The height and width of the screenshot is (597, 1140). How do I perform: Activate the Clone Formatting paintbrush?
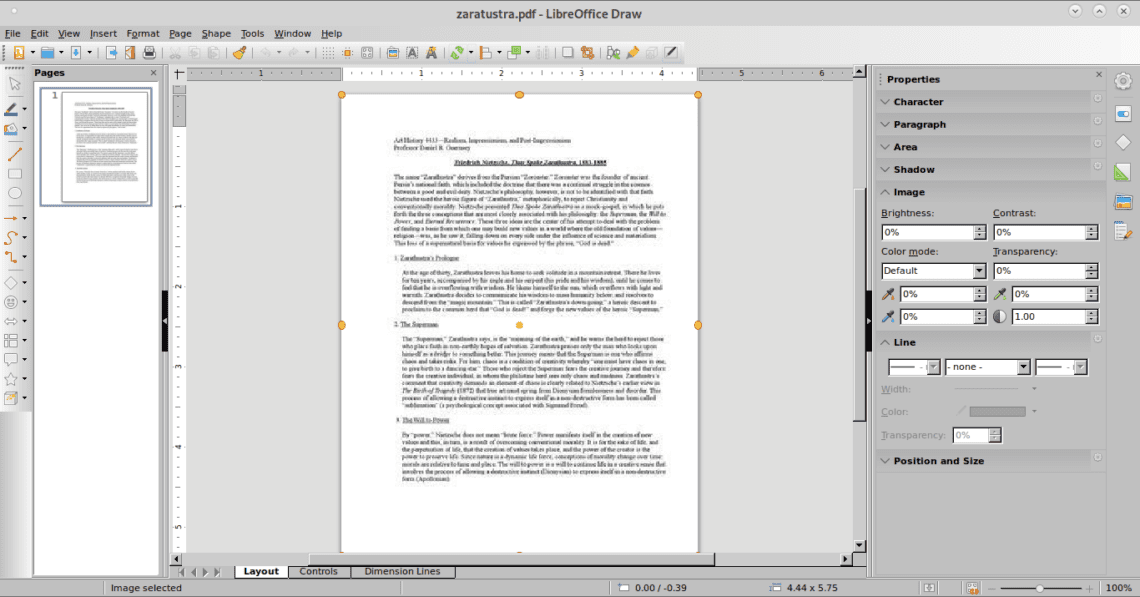point(239,53)
